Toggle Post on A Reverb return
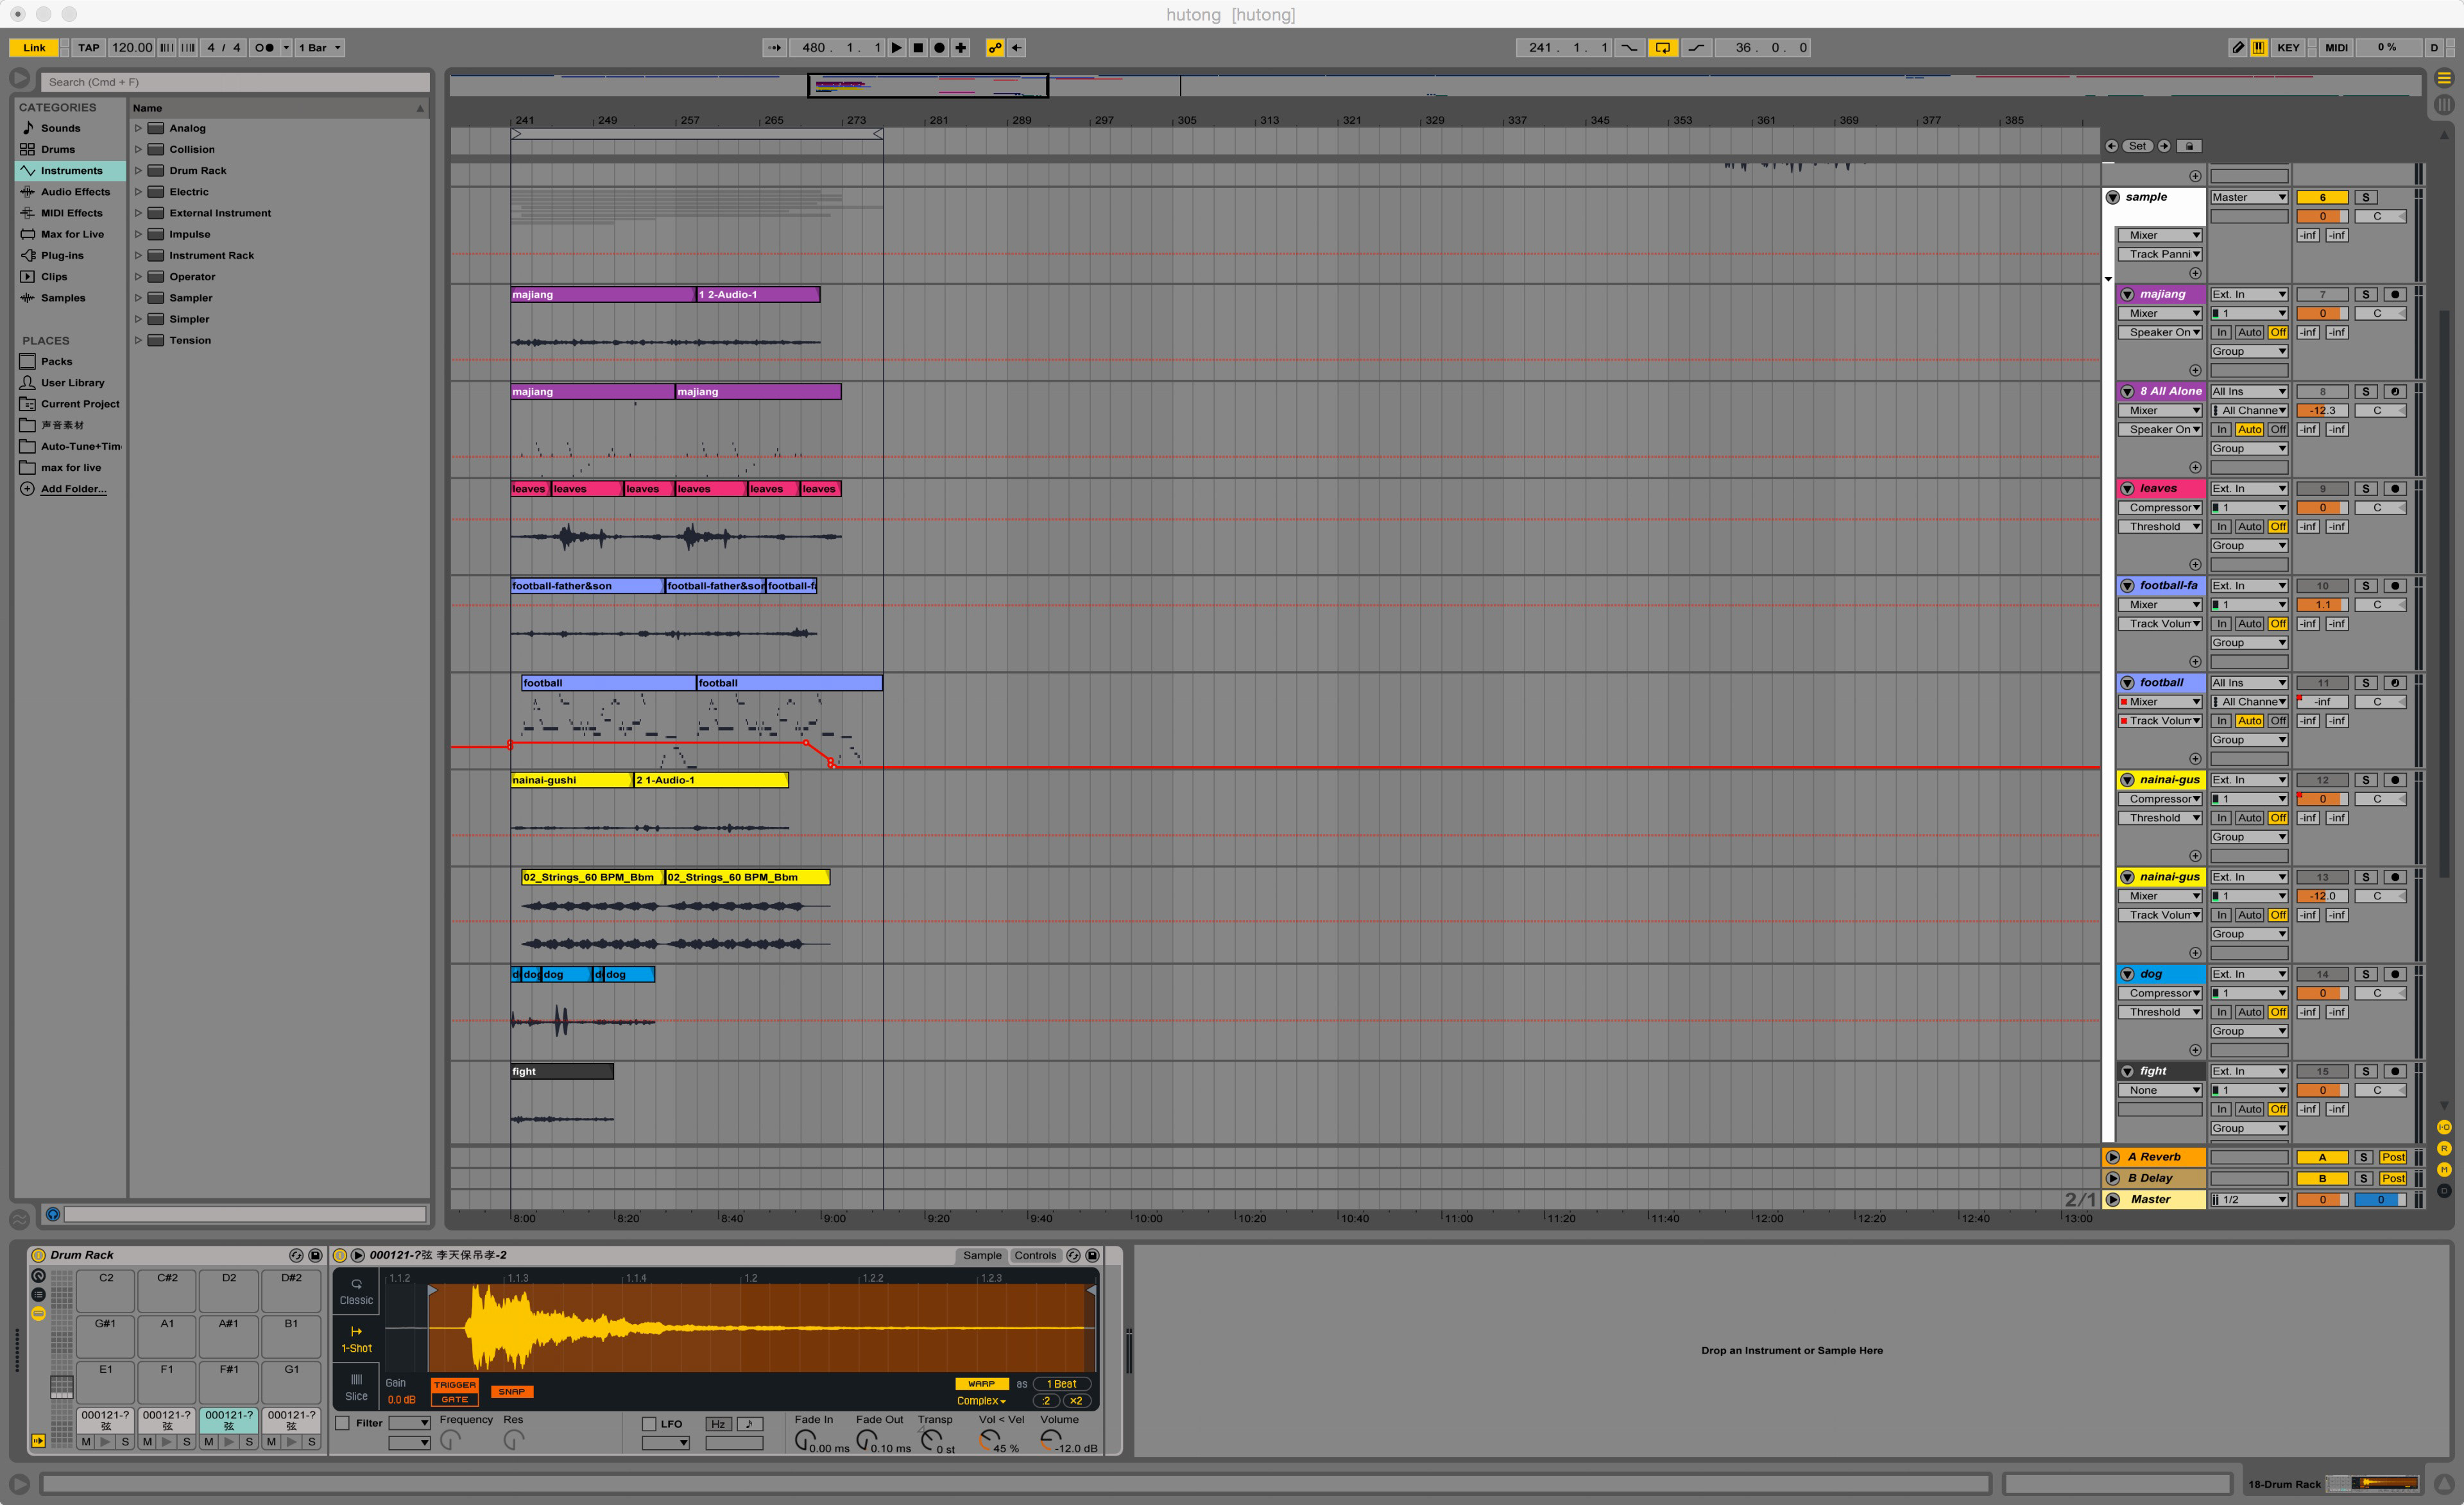The image size is (2464, 1505). click(x=2393, y=1157)
